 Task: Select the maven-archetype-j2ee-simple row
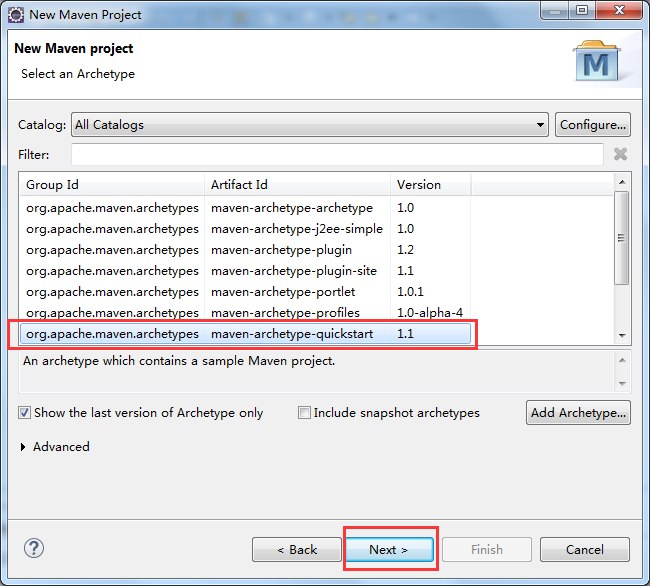[245, 229]
